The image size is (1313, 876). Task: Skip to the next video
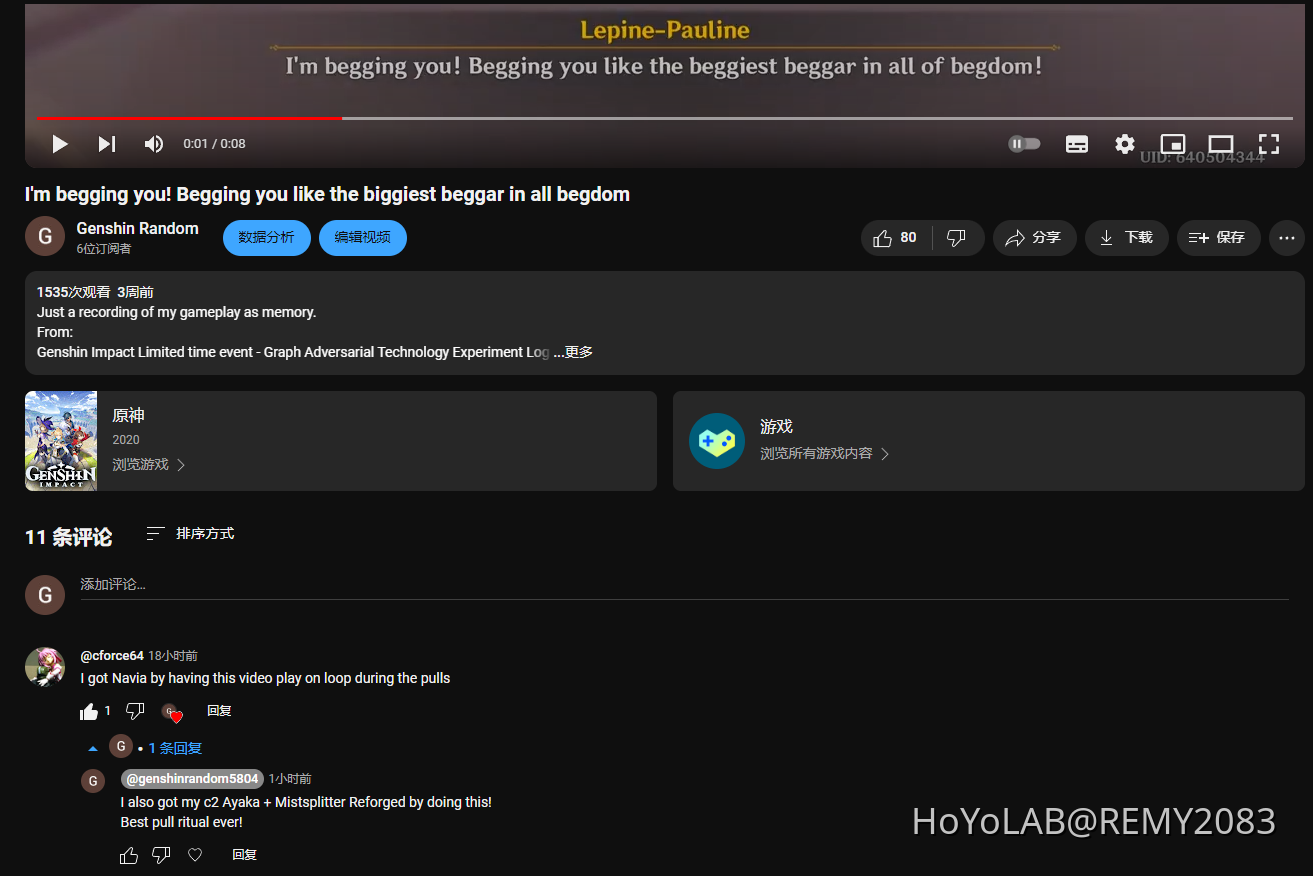coord(106,144)
